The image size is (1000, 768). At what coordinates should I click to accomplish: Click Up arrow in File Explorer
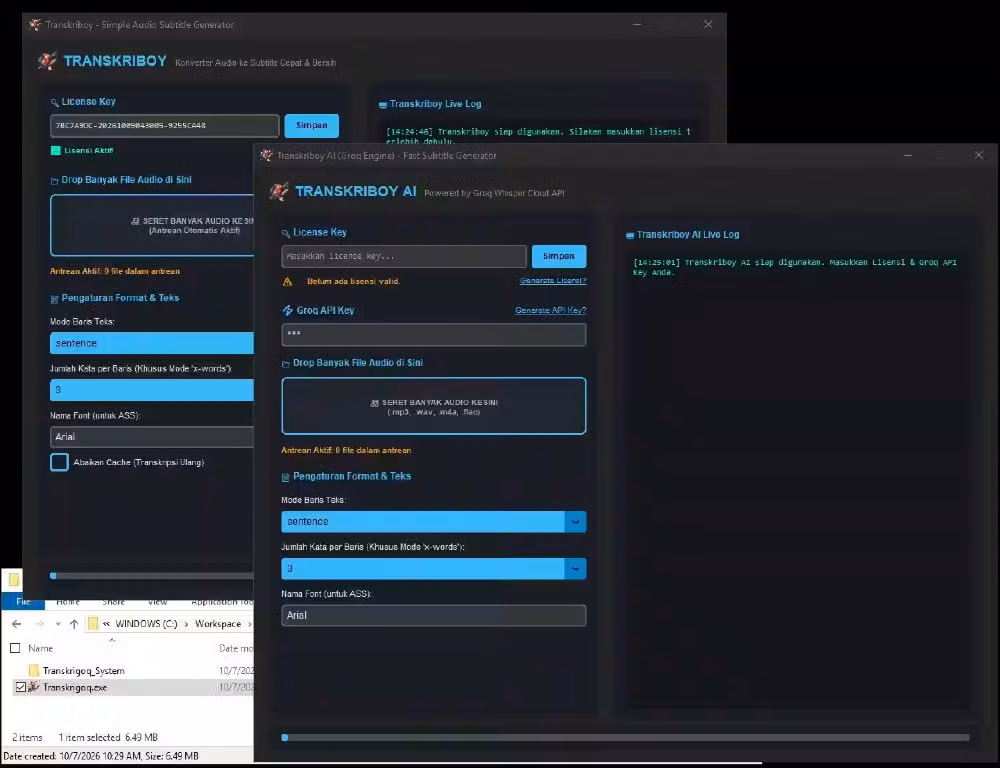click(74, 624)
